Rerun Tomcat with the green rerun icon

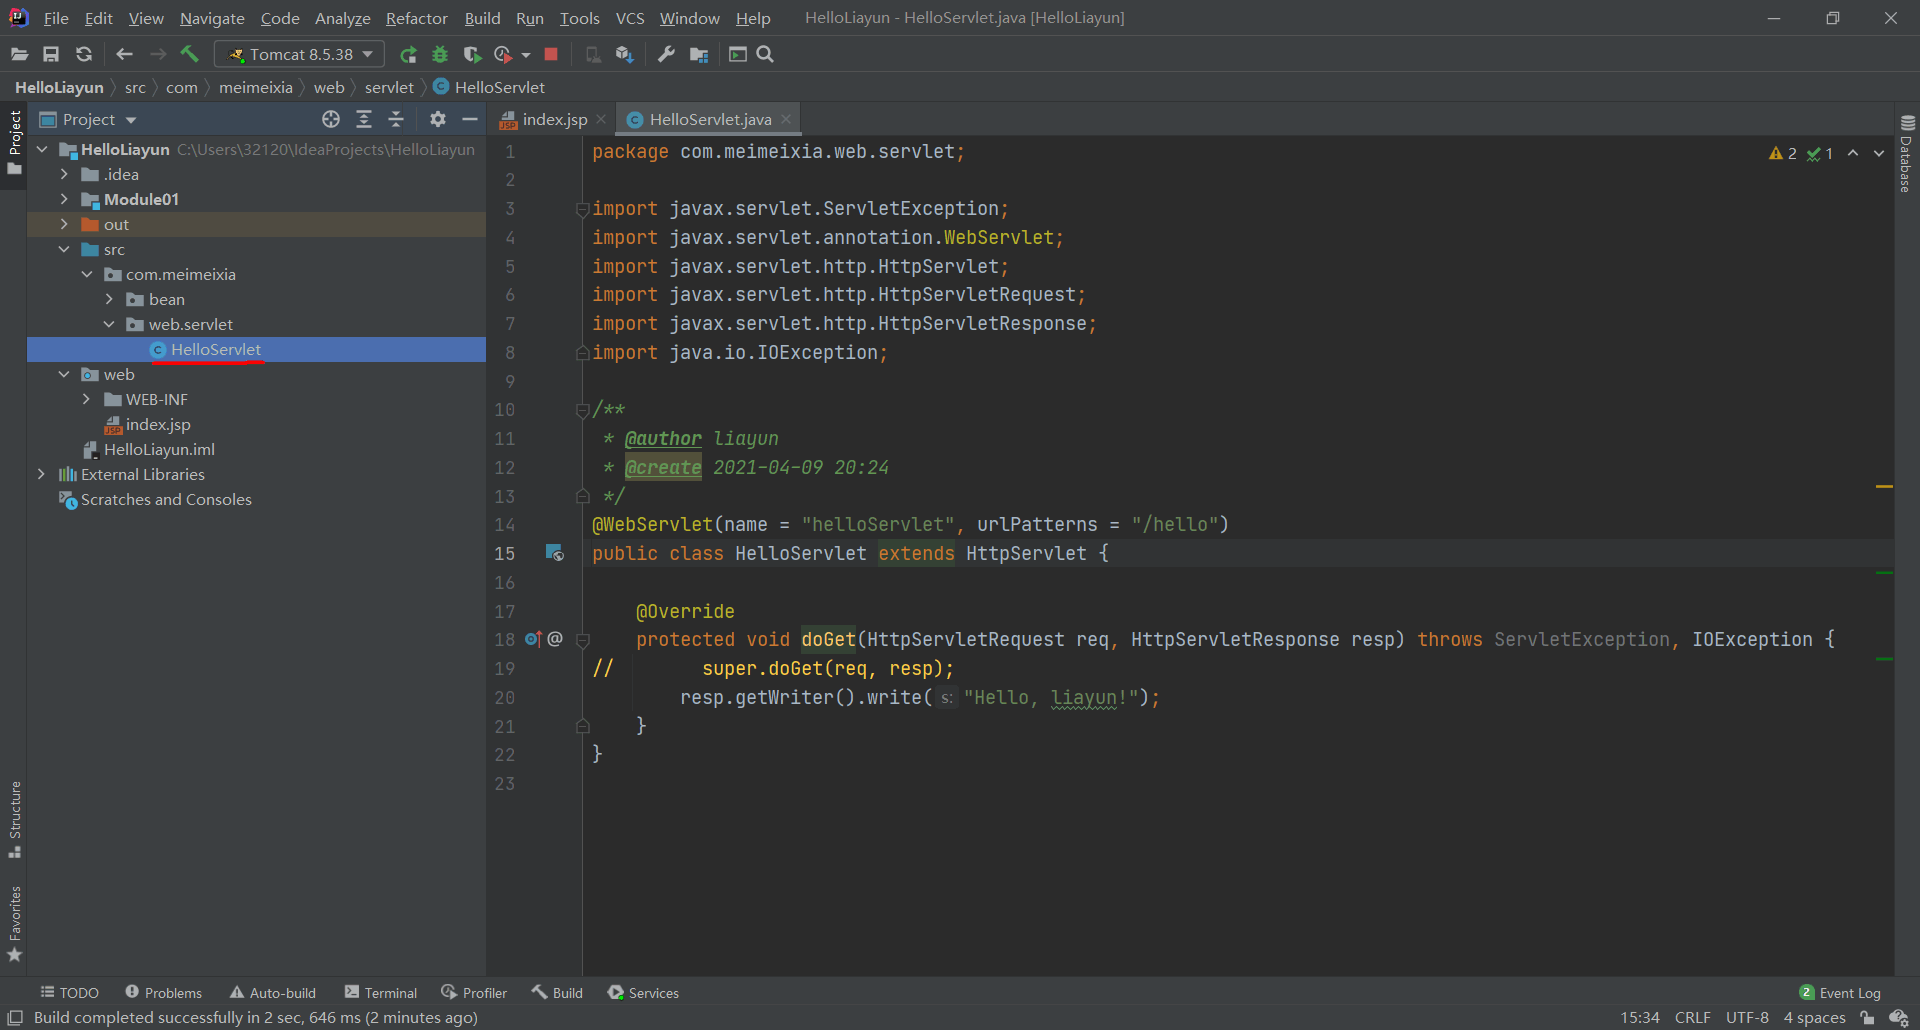pos(408,54)
